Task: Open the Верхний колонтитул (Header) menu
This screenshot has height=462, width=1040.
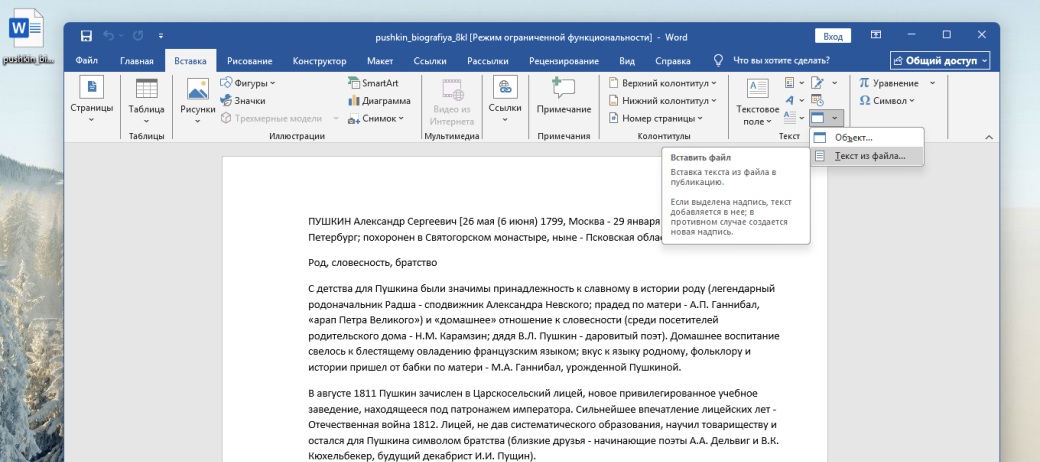Action: point(662,84)
